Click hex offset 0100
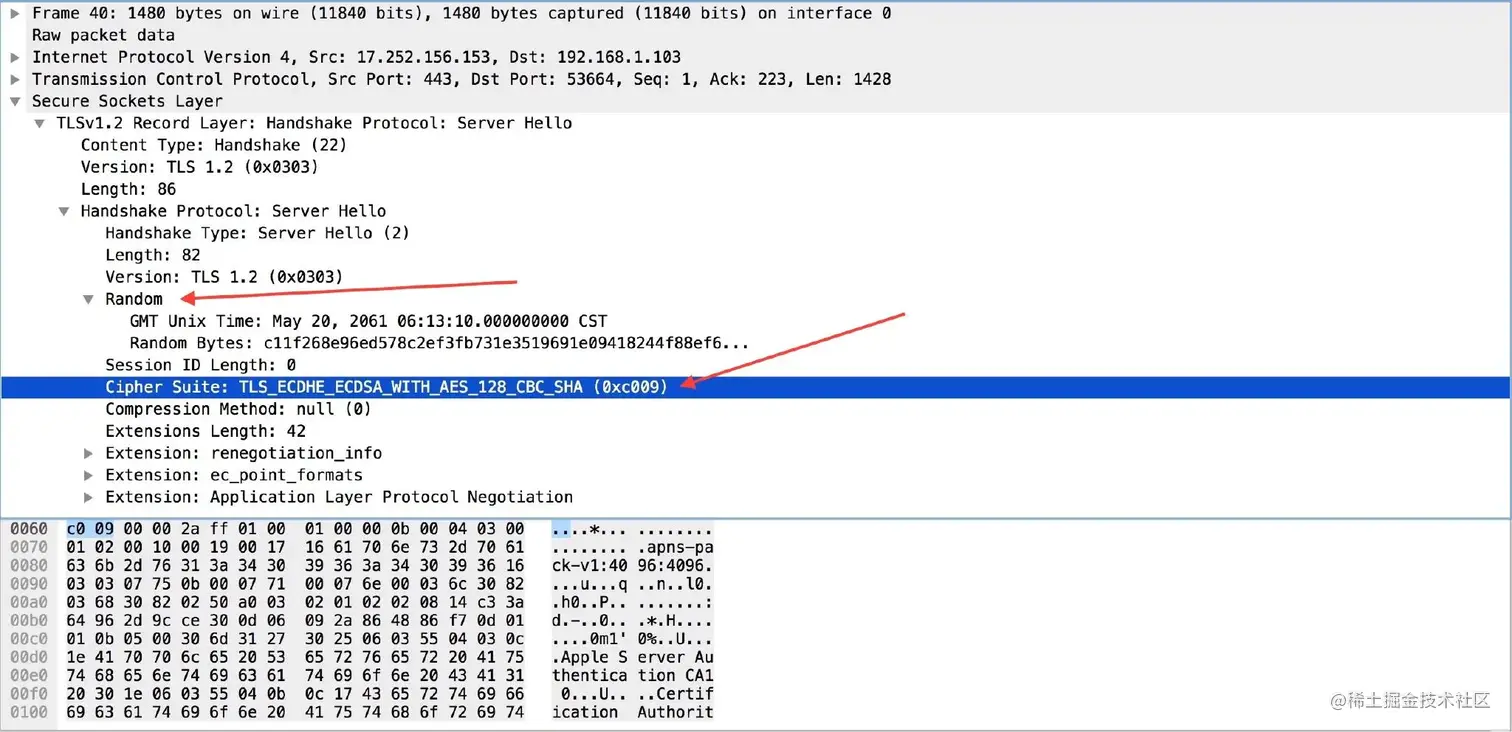Screen dimensions: 1512x732 pos(29,712)
